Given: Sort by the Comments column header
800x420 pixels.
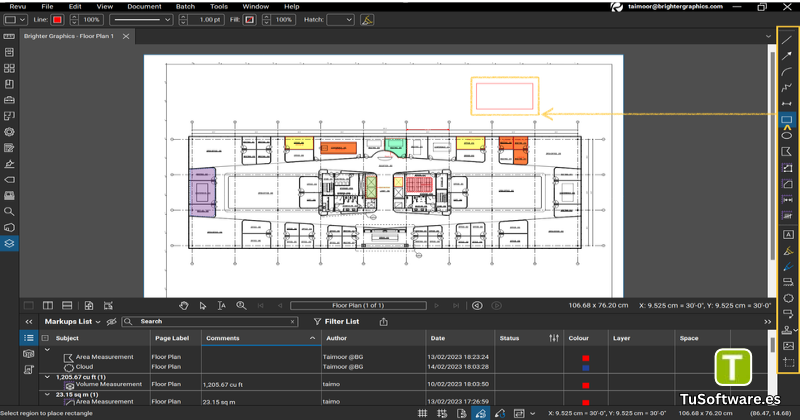Looking at the screenshot, I should [x=222, y=338].
